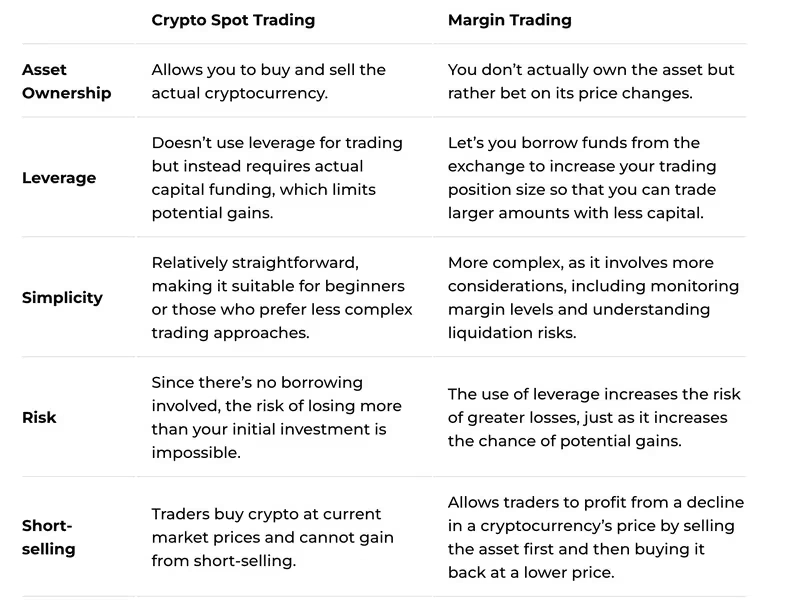This screenshot has height=608, width=811.
Task: Click the Crypto Spot Trading column header
Action: tap(233, 20)
